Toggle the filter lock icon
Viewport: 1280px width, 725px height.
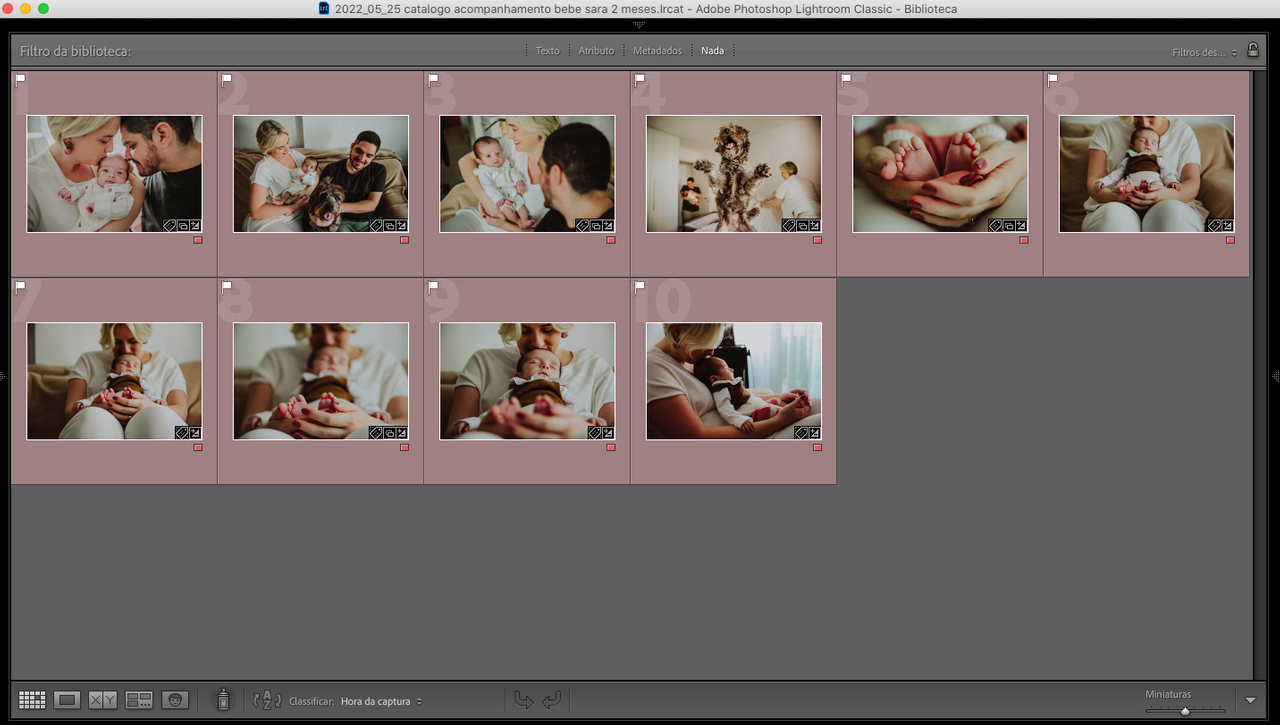[x=1253, y=50]
